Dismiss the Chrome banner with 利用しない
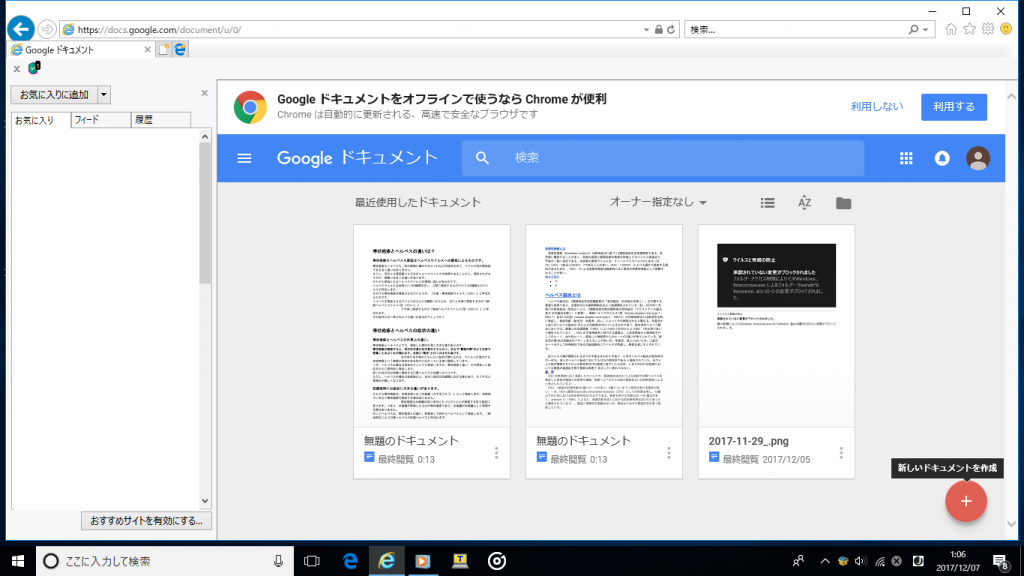The image size is (1024, 576). [877, 107]
